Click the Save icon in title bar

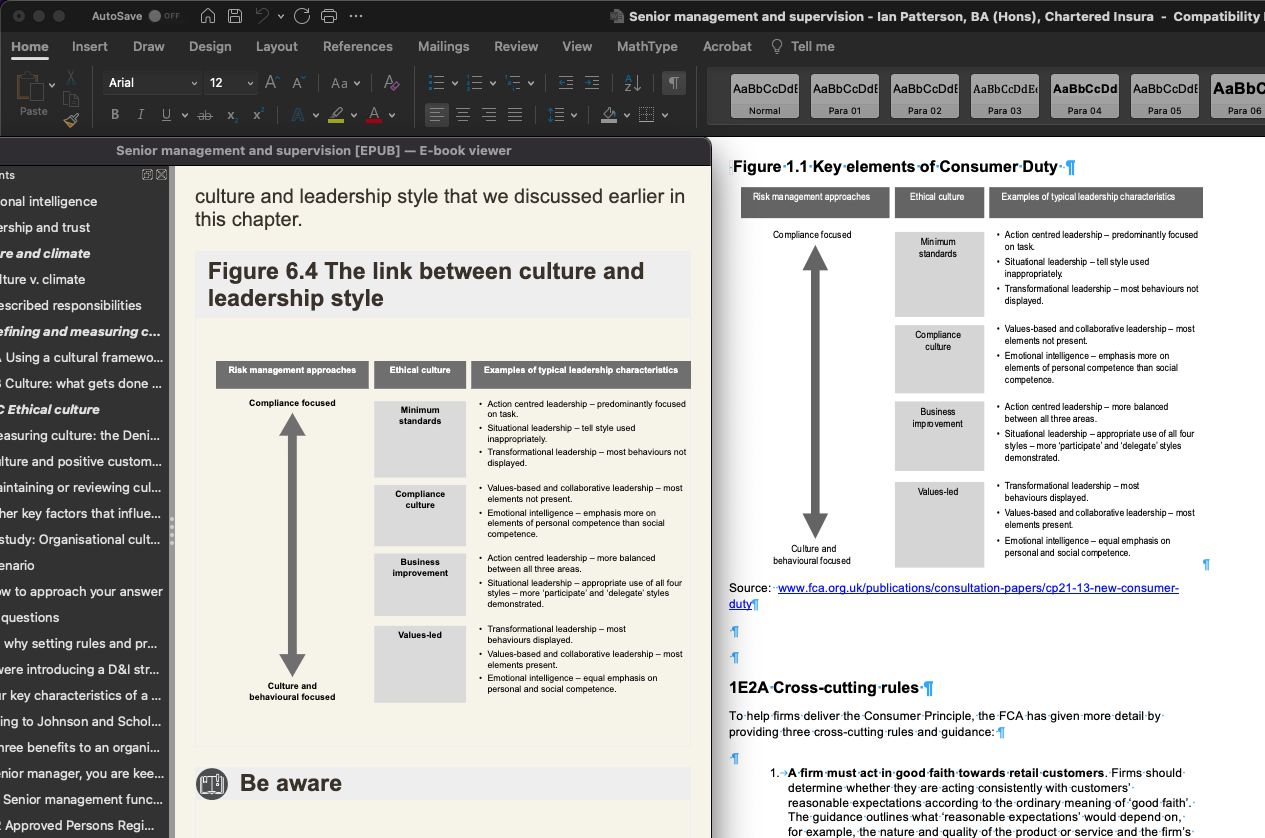(234, 16)
